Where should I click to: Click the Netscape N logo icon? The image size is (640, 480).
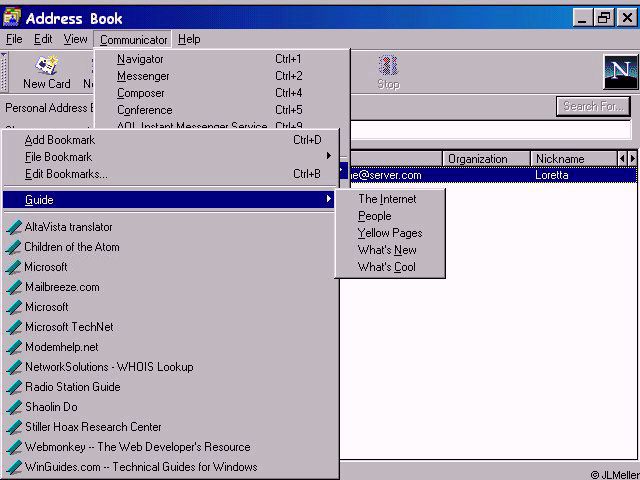click(620, 72)
